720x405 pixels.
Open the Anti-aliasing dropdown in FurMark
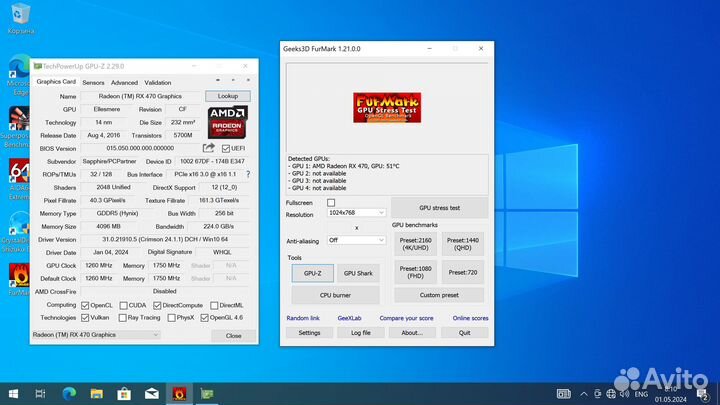click(x=356, y=240)
